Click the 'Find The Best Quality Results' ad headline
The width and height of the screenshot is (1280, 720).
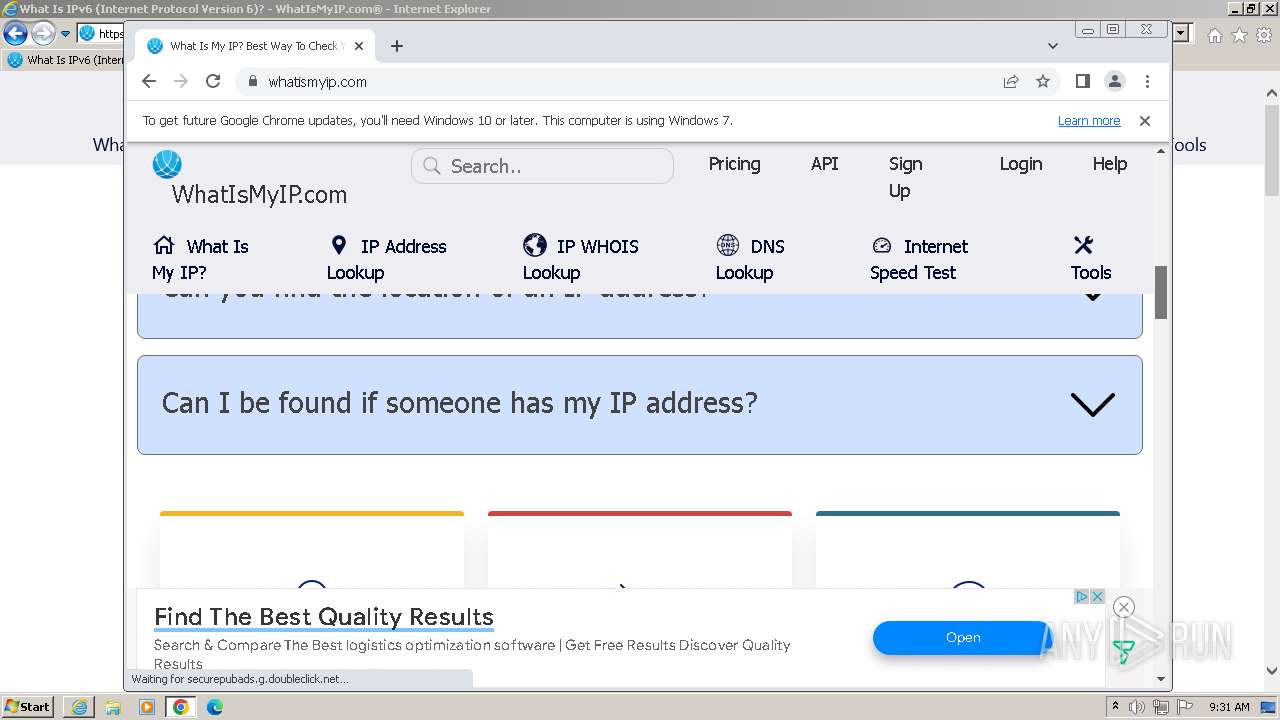click(324, 617)
